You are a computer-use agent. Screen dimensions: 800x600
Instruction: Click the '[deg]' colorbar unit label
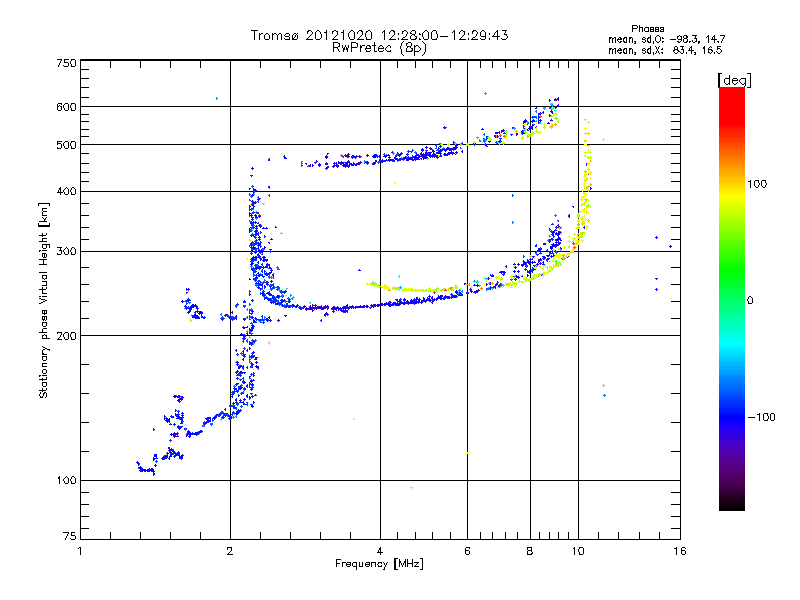[x=734, y=80]
